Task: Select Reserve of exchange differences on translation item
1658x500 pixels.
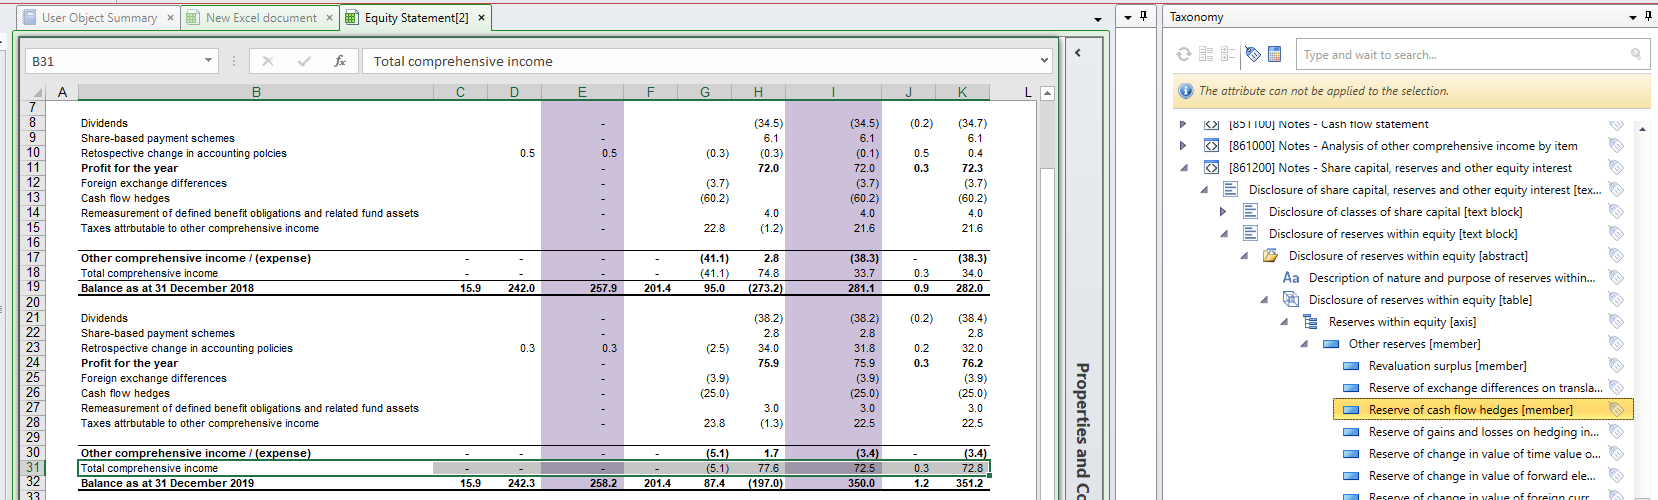Action: tap(1485, 388)
